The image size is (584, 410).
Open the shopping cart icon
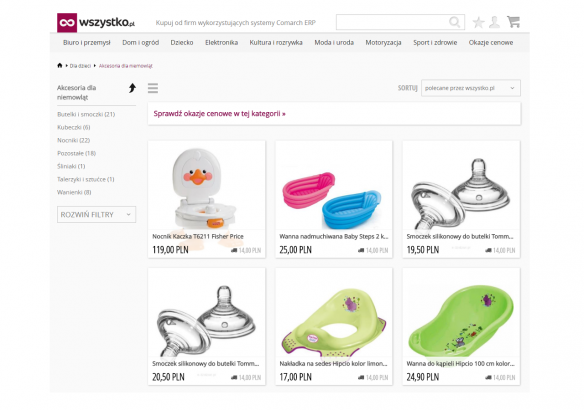pos(513,22)
